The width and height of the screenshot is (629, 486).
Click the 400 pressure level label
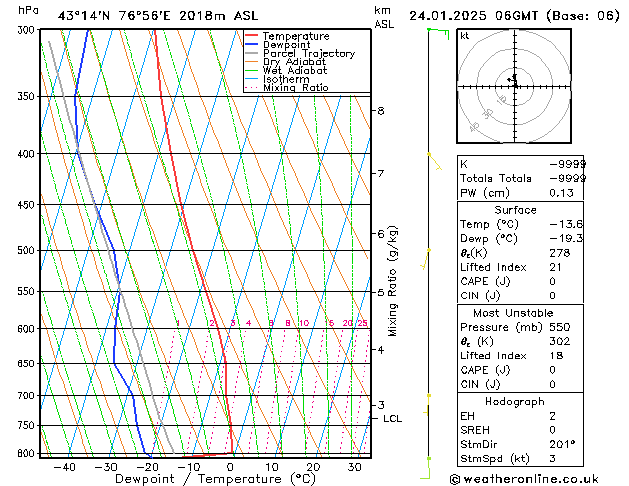pos(28,154)
